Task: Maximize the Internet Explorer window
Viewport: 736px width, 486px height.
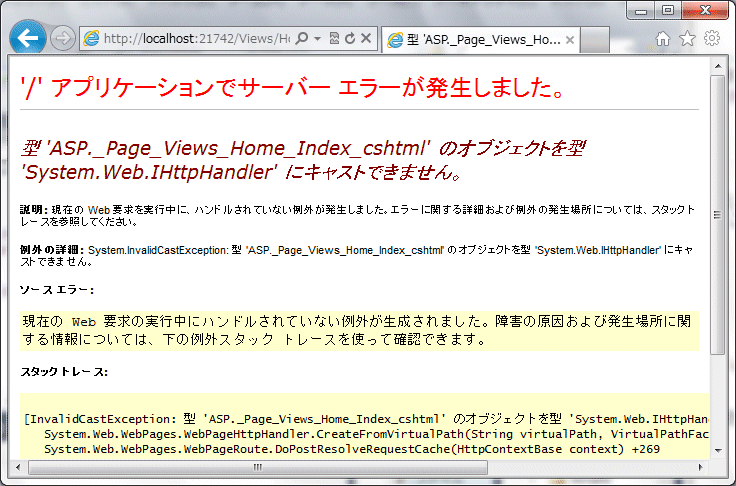Action: (668, 10)
